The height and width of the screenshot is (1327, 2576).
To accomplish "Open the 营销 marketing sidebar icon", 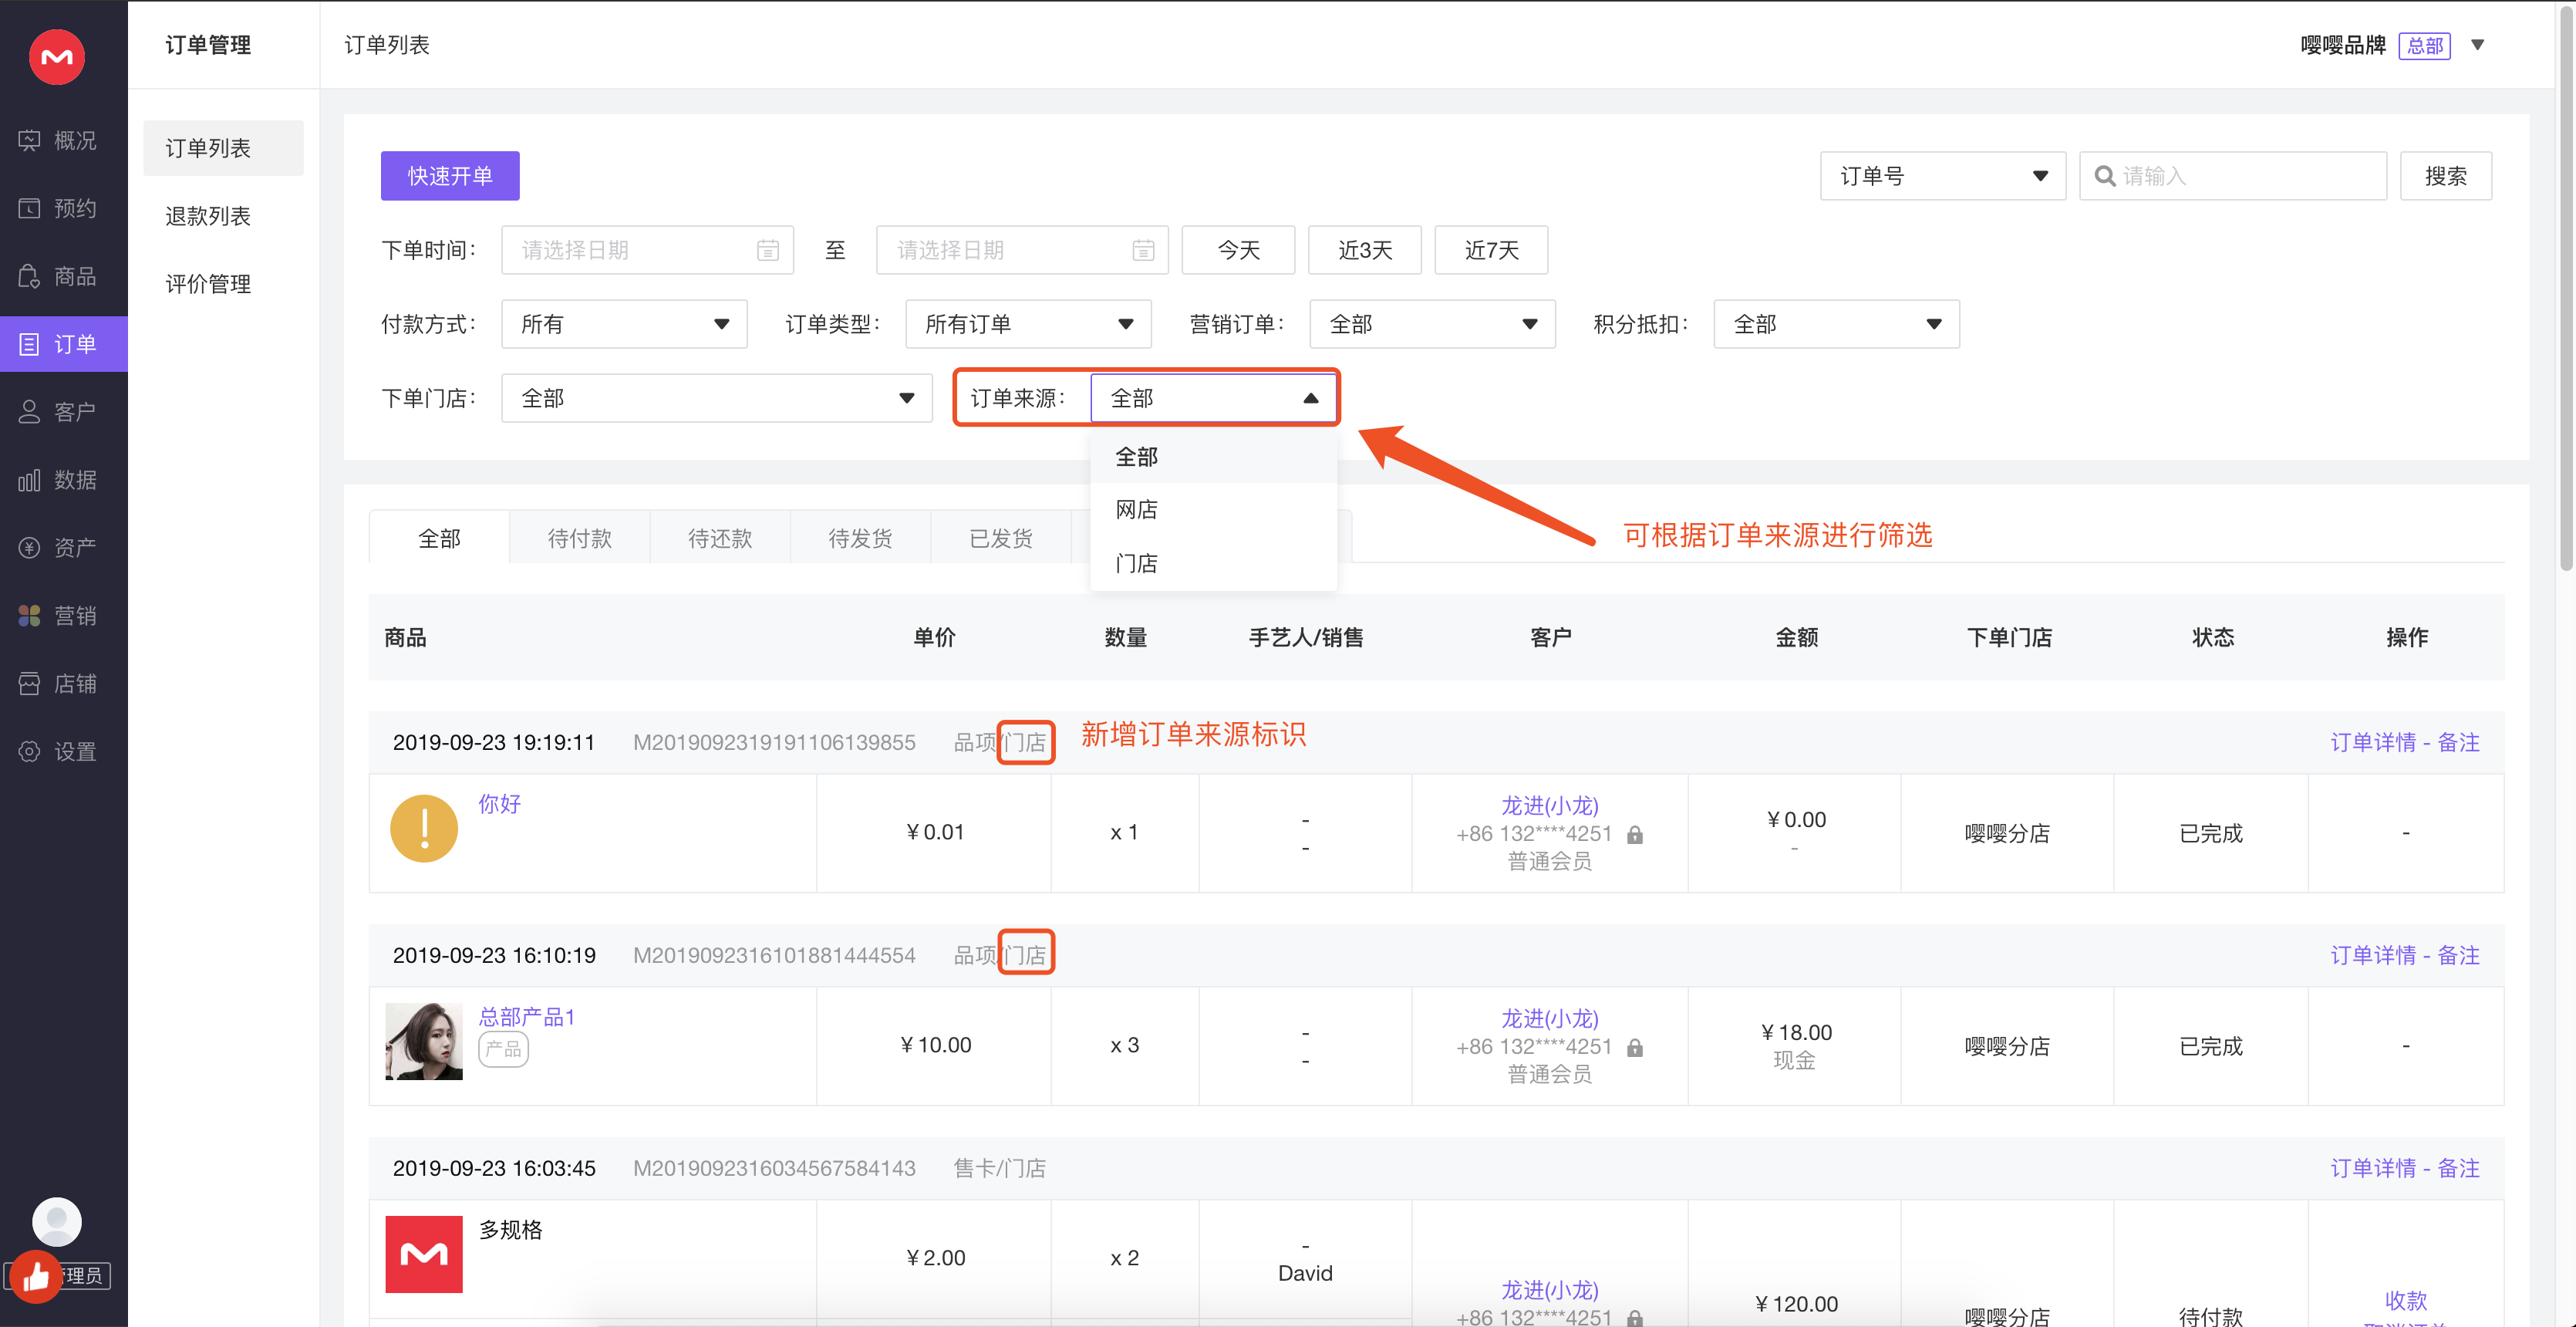I will coord(30,616).
